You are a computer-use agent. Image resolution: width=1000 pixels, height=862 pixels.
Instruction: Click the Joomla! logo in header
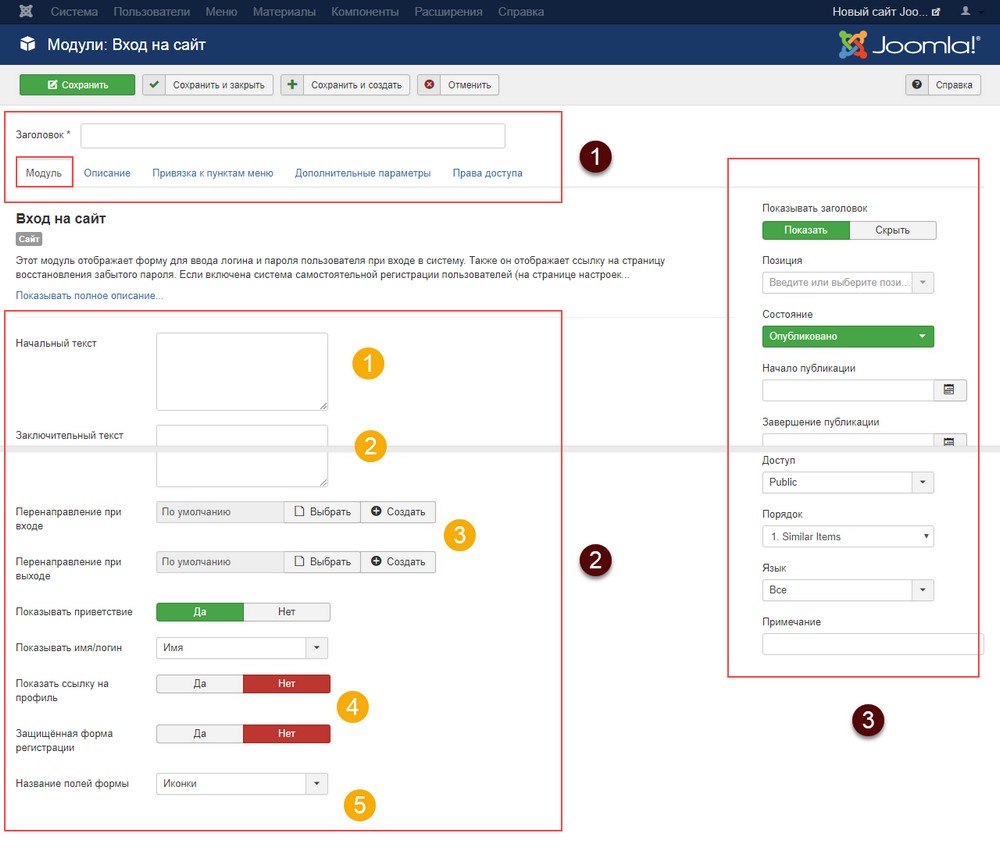click(908, 45)
